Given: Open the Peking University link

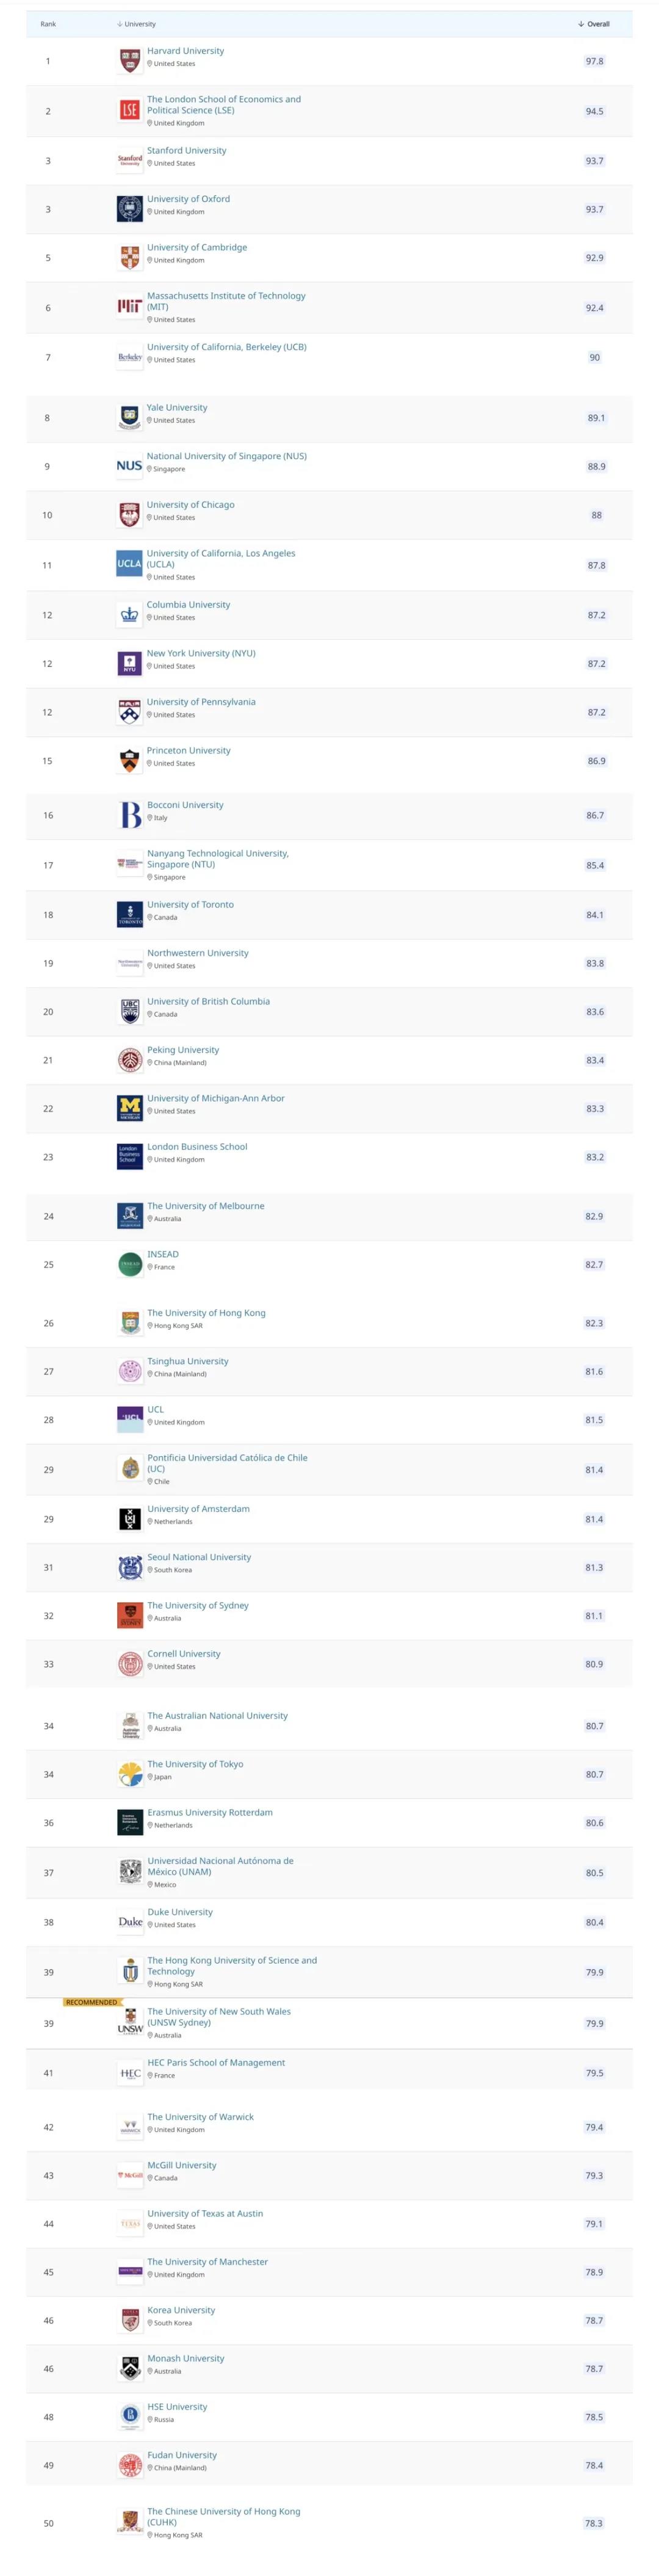Looking at the screenshot, I should point(183,1050).
